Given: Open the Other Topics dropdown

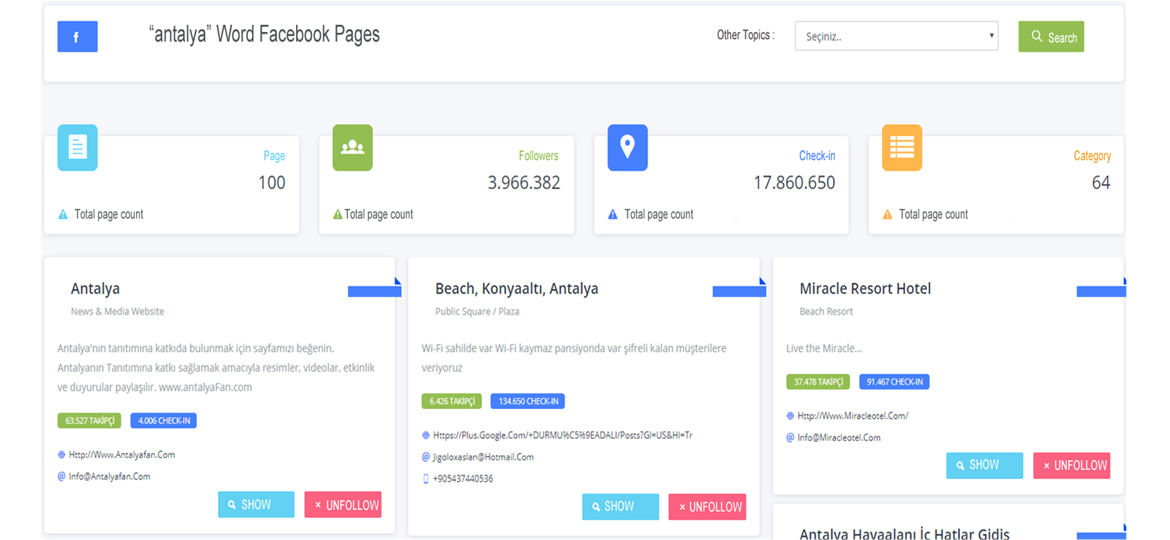Looking at the screenshot, I should [896, 36].
